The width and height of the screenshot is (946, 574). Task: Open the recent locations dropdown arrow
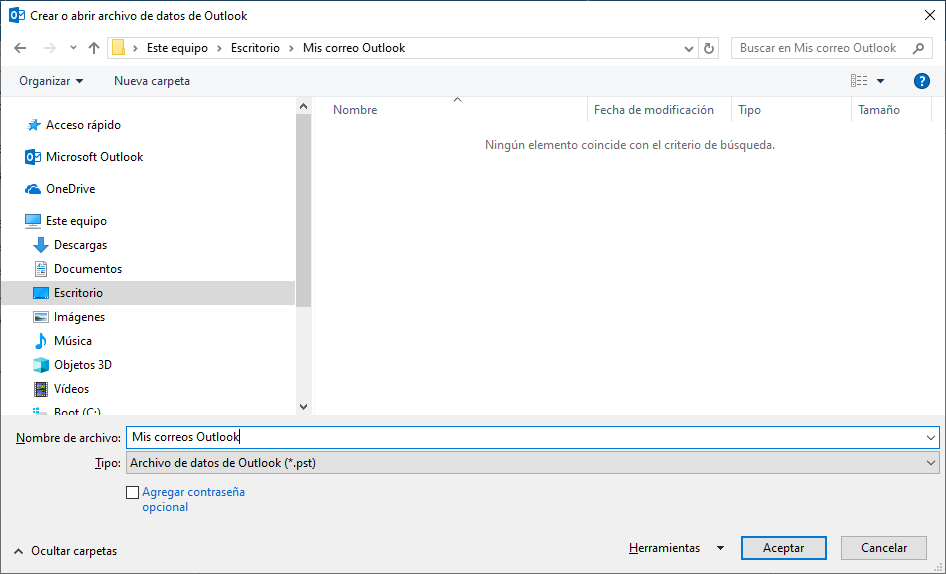tap(73, 48)
